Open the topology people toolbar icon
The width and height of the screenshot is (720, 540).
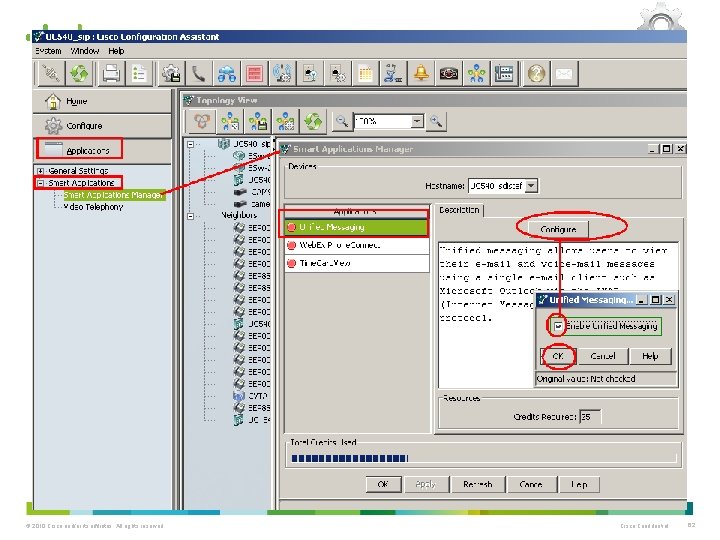tap(477, 73)
